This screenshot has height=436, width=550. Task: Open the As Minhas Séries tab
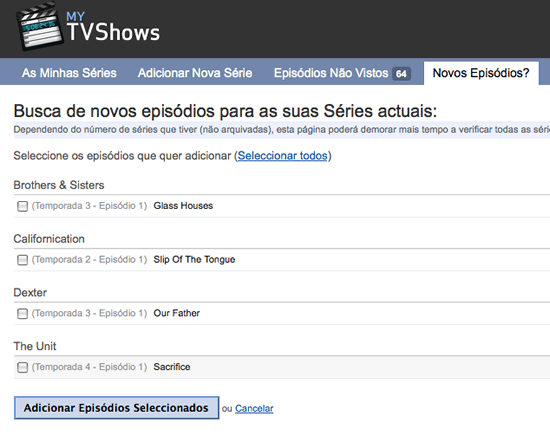(x=69, y=73)
